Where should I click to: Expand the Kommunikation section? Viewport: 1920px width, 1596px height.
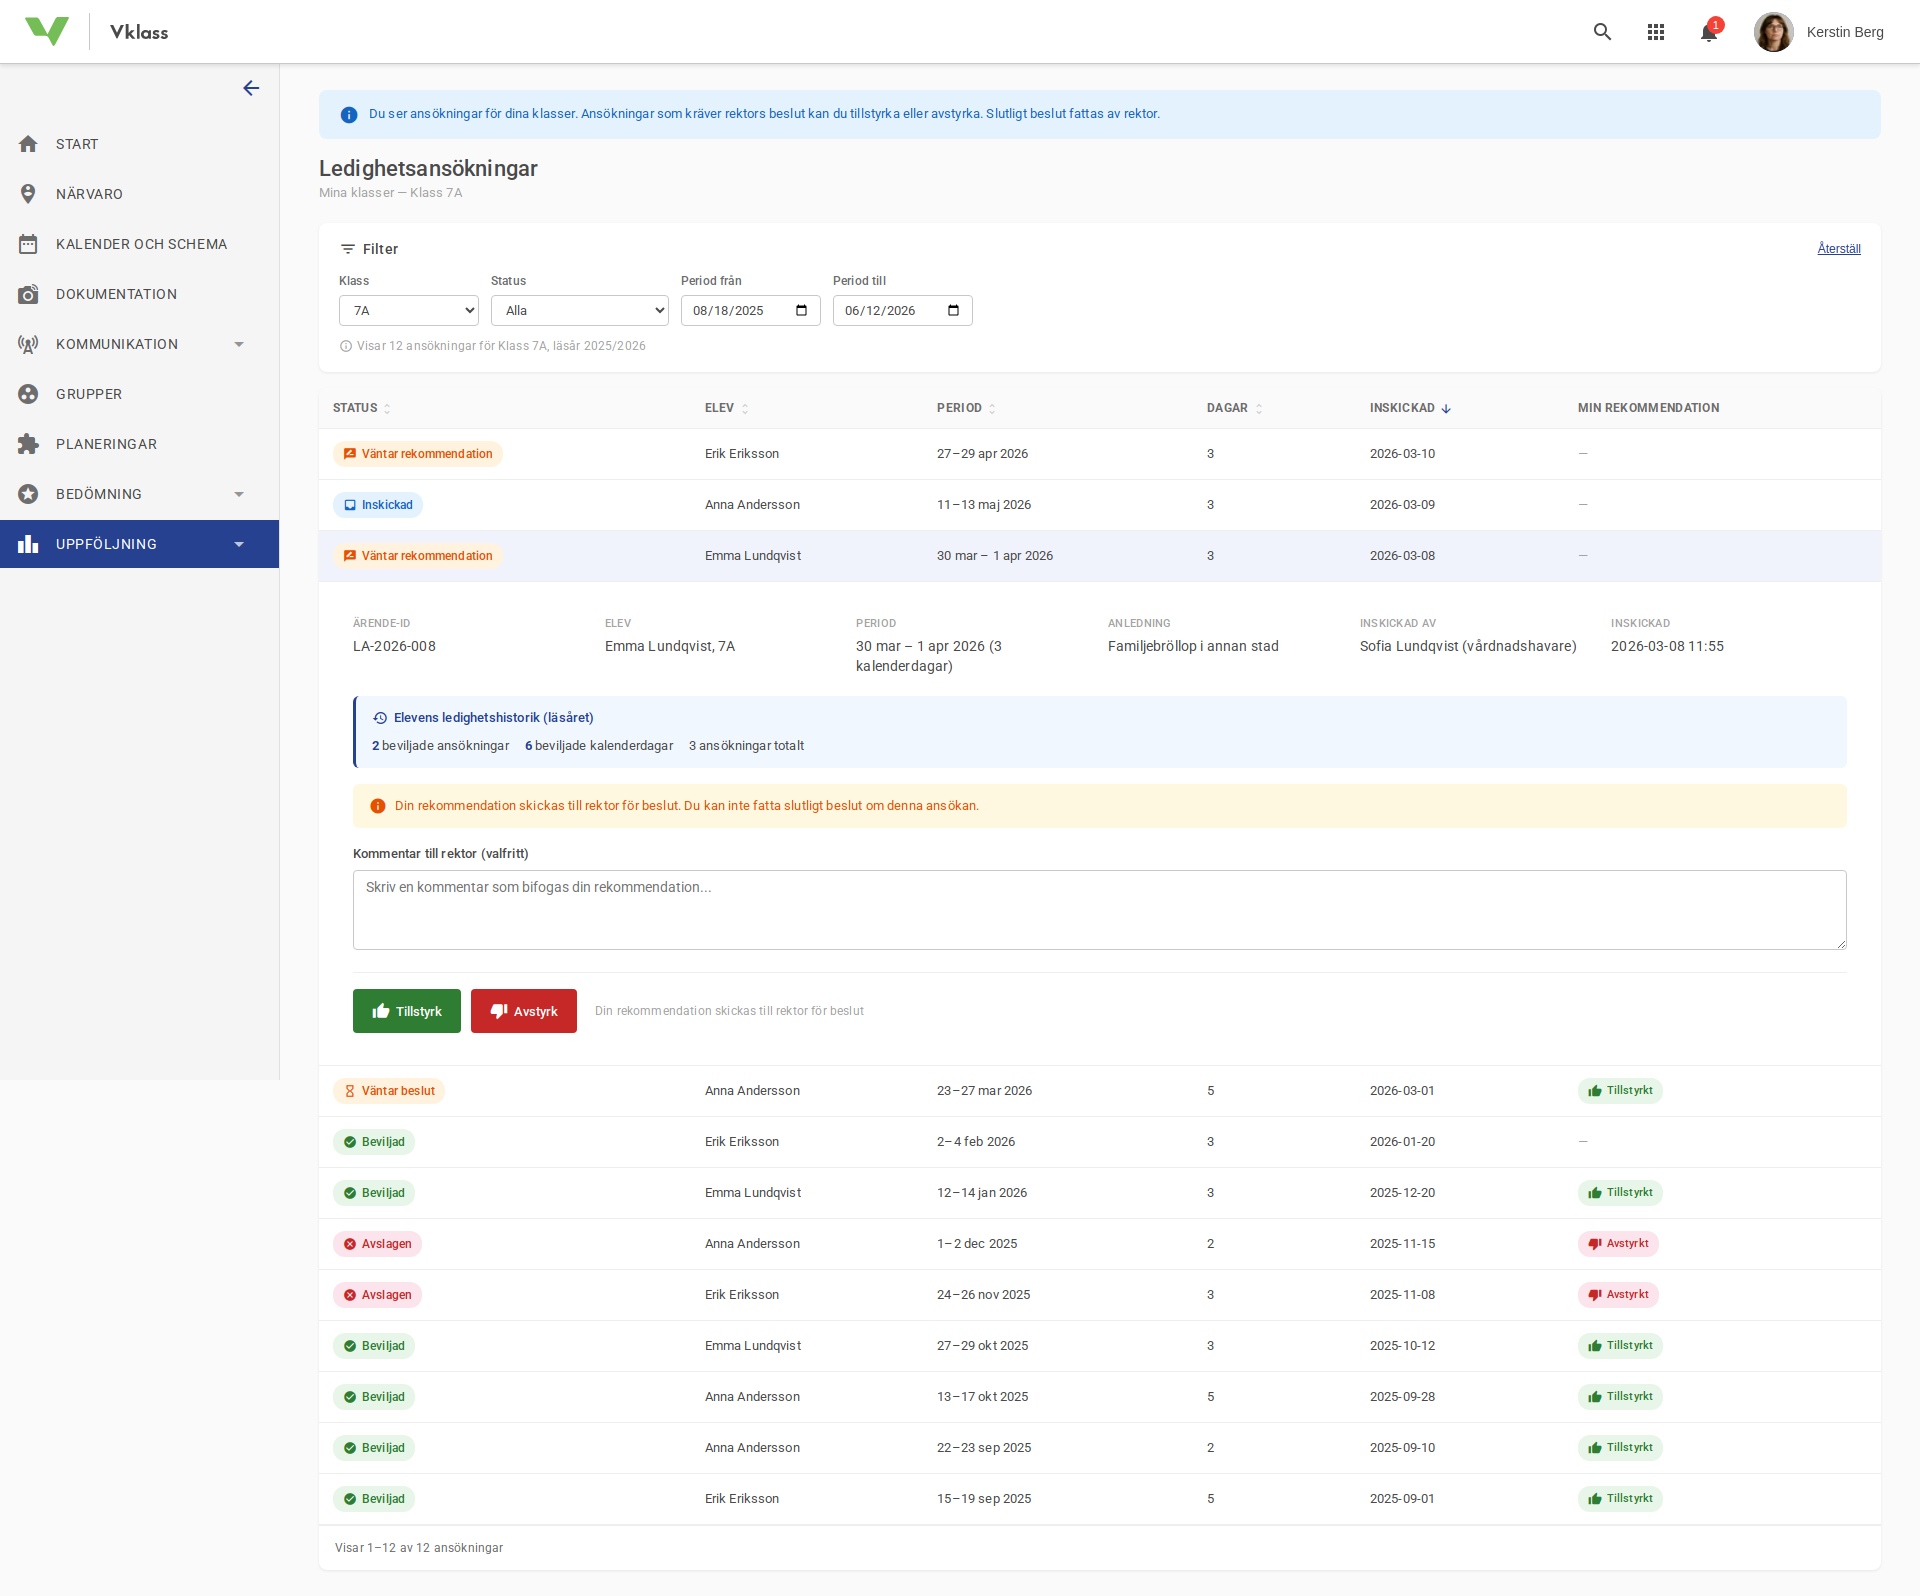click(x=238, y=343)
